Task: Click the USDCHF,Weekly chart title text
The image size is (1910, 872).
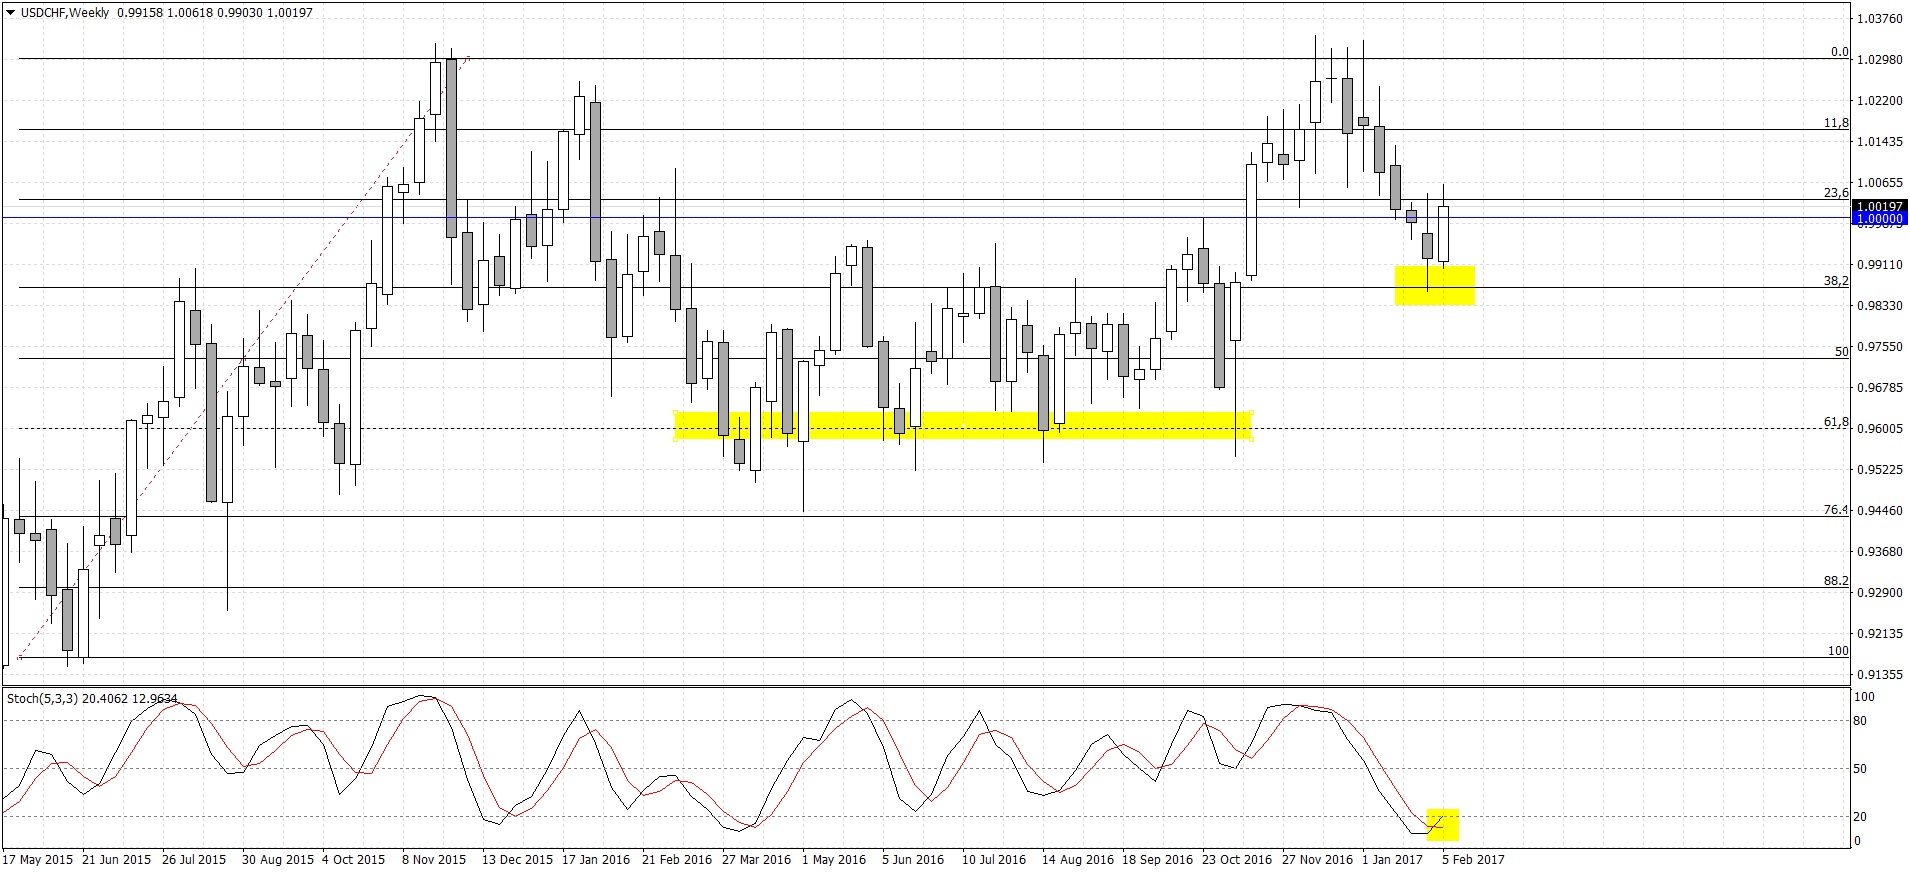Action: click(x=65, y=13)
